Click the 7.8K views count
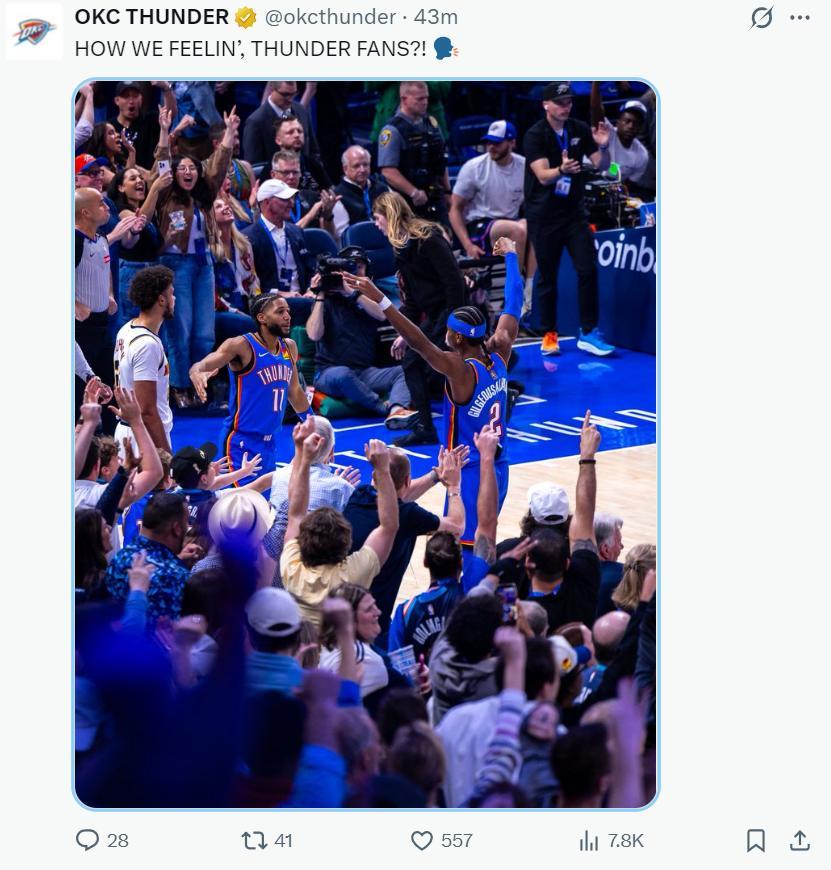Image resolution: width=831 pixels, height=870 pixels. [x=626, y=840]
